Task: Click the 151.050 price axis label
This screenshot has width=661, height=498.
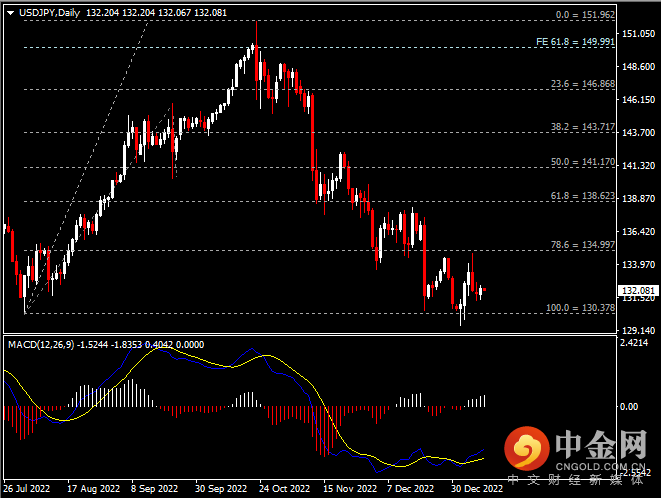Action: pyautogui.click(x=636, y=34)
